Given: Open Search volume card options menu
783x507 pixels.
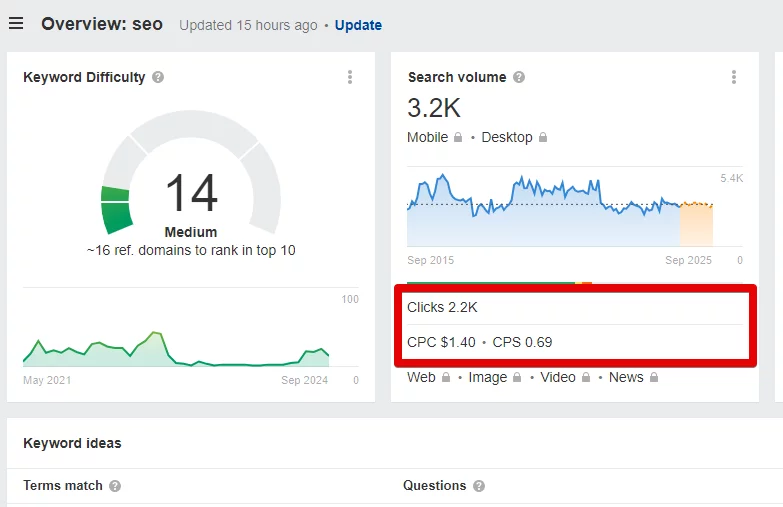Looking at the screenshot, I should pos(734,77).
